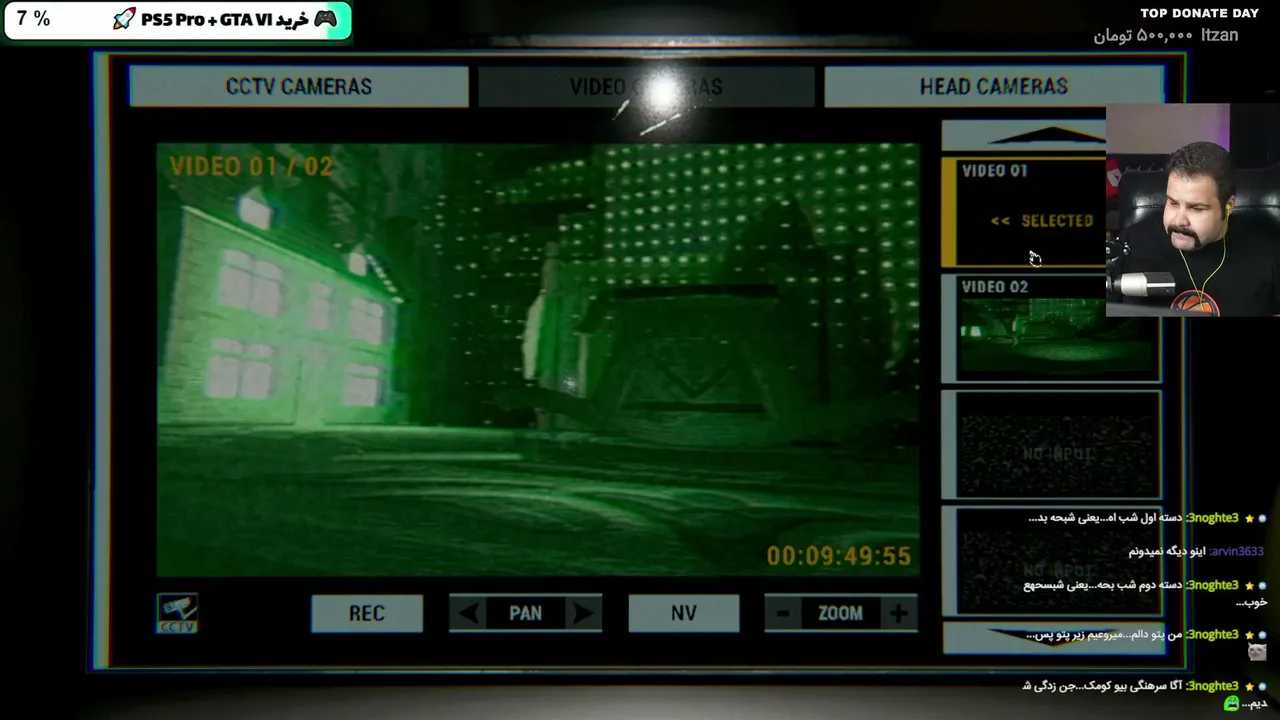Click the "VIDEO 01 / 02" label
1280x720 pixels.
(x=251, y=166)
